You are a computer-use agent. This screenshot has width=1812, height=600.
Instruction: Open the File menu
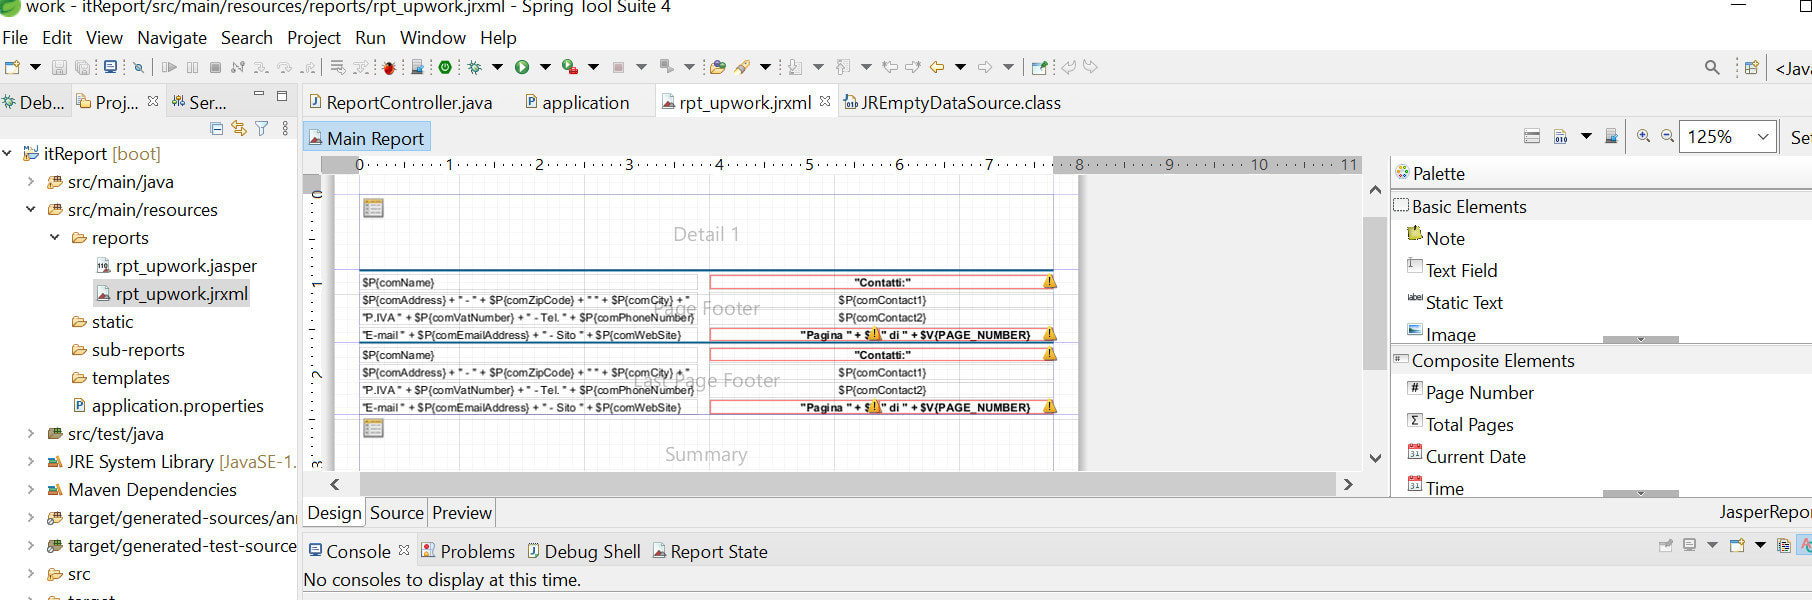(15, 37)
